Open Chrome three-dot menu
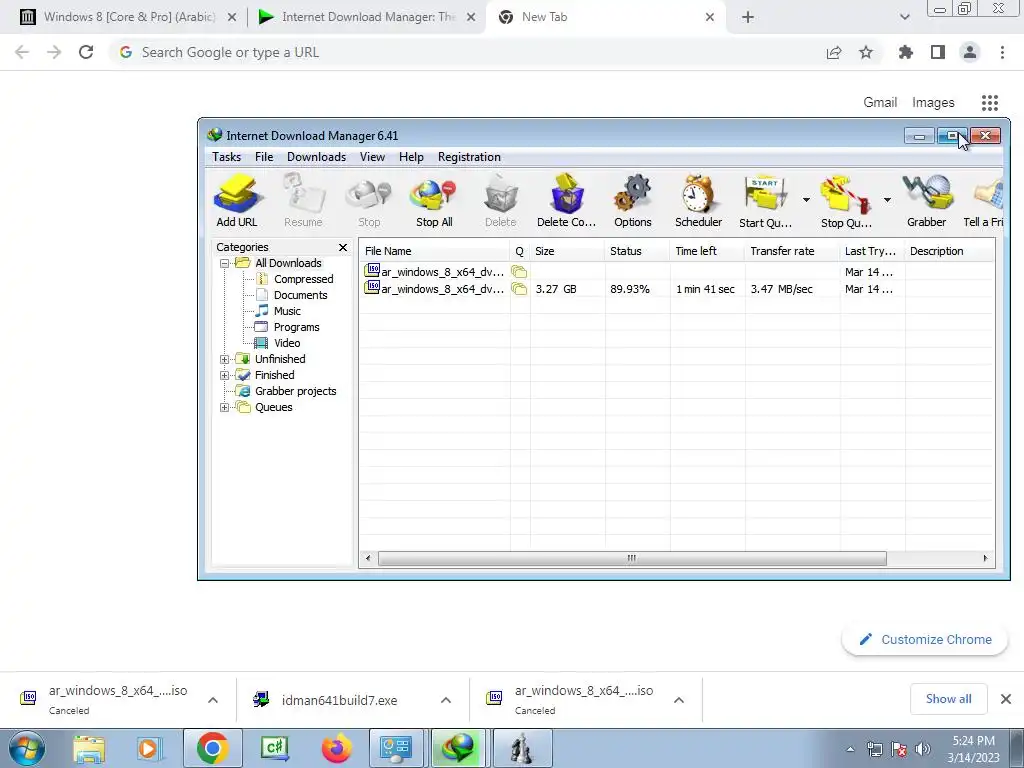Image resolution: width=1024 pixels, height=768 pixels. (1002, 52)
